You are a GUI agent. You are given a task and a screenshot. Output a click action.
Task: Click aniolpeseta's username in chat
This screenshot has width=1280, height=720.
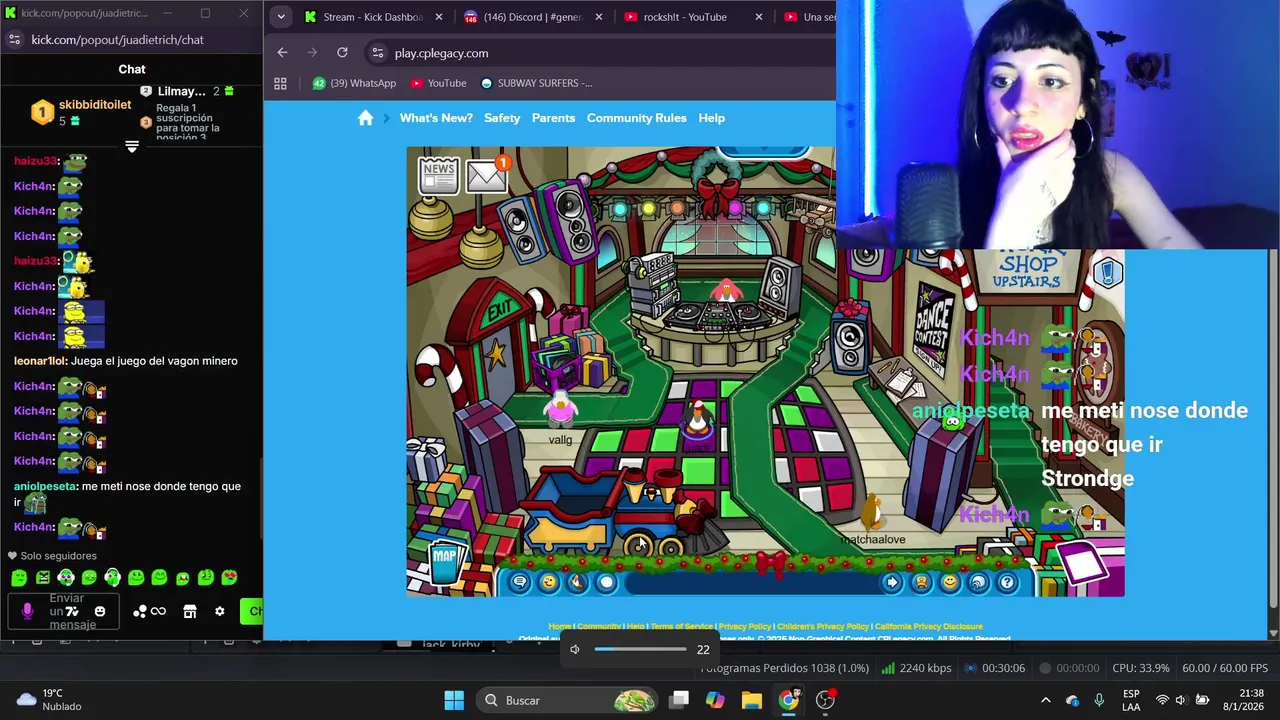(x=45, y=486)
